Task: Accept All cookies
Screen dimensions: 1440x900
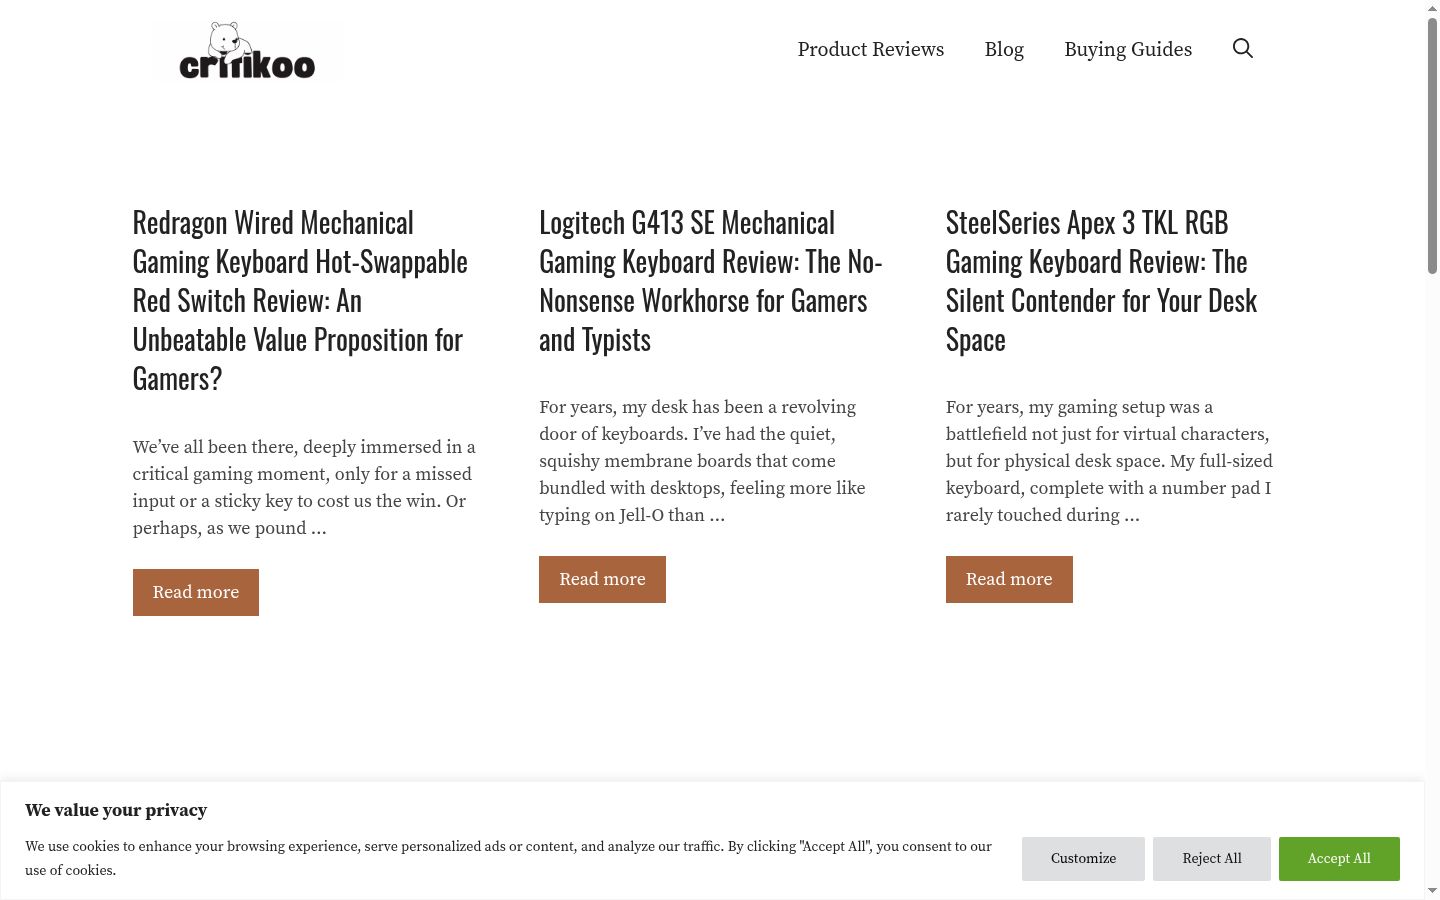Action: [1339, 859]
